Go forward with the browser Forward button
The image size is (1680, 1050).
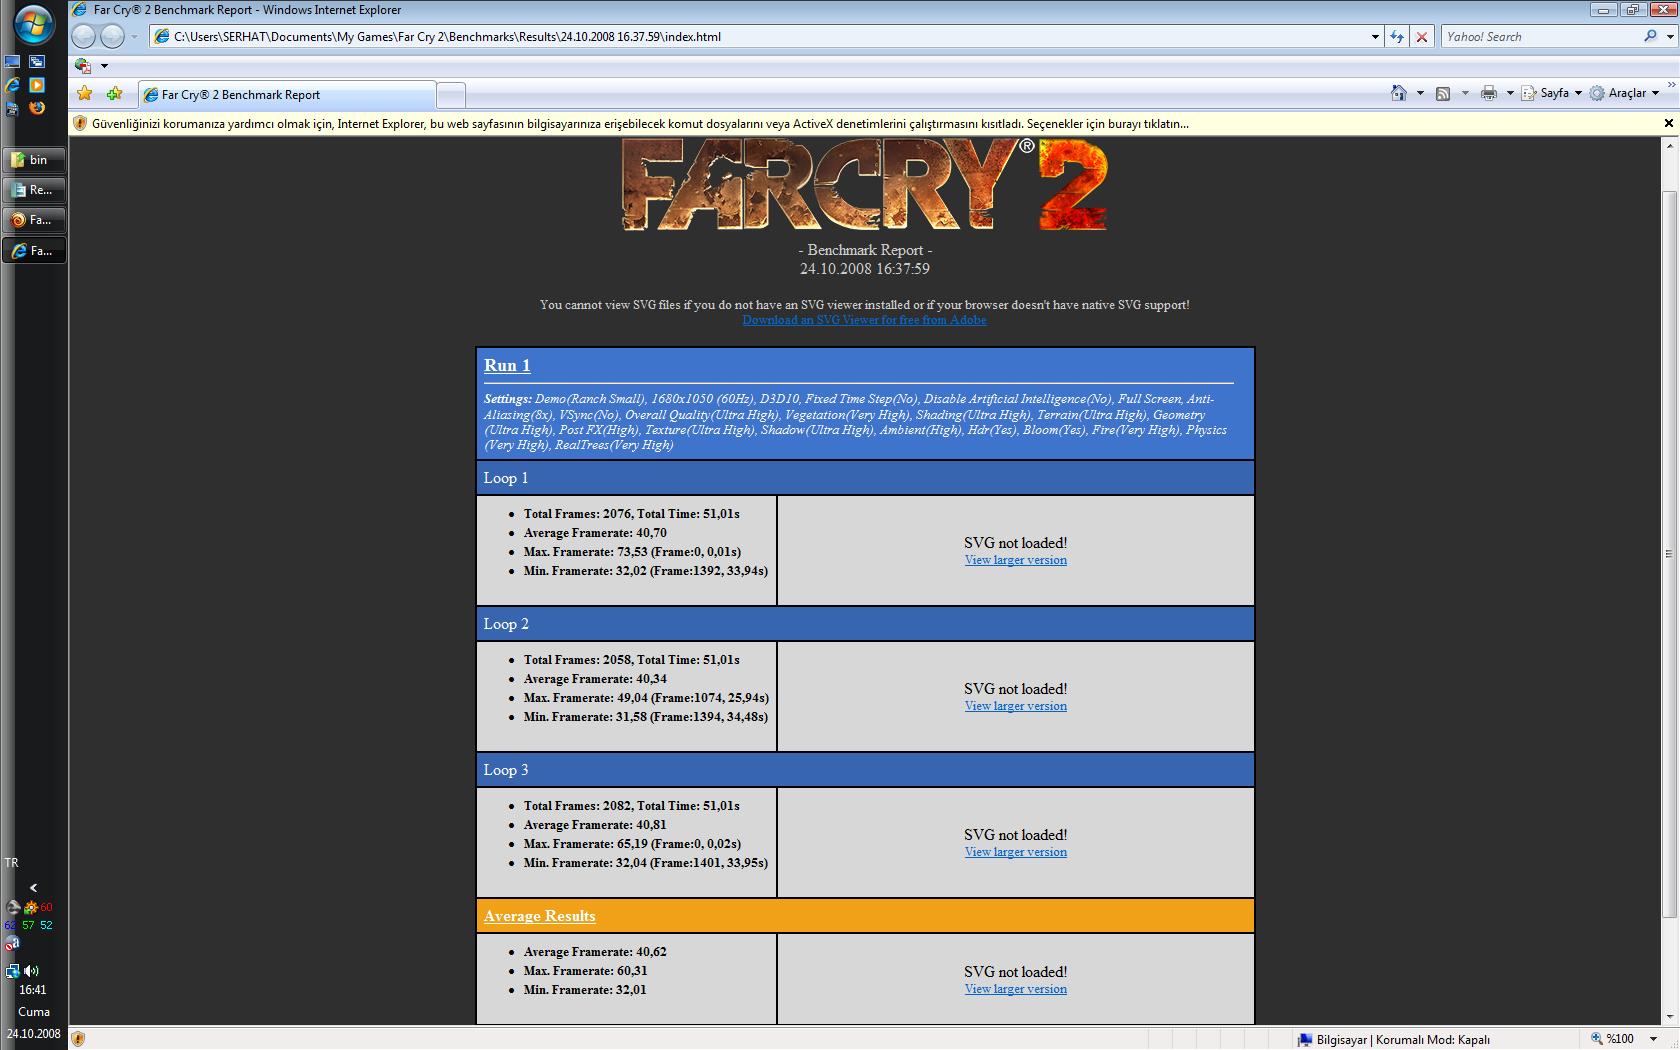coord(112,36)
